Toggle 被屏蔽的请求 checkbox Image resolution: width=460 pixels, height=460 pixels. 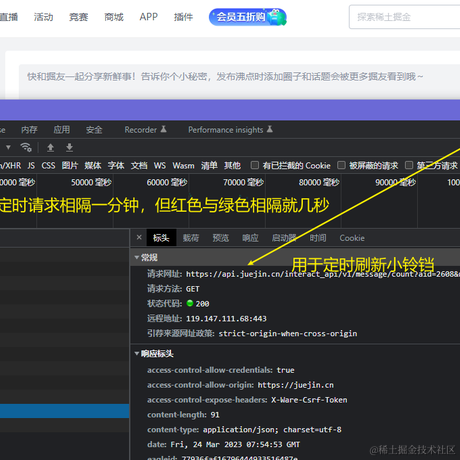(x=341, y=165)
